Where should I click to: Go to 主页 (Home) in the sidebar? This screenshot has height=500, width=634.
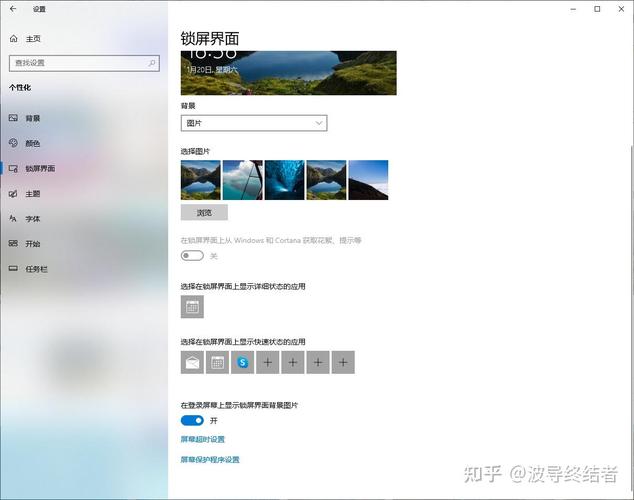point(32,38)
